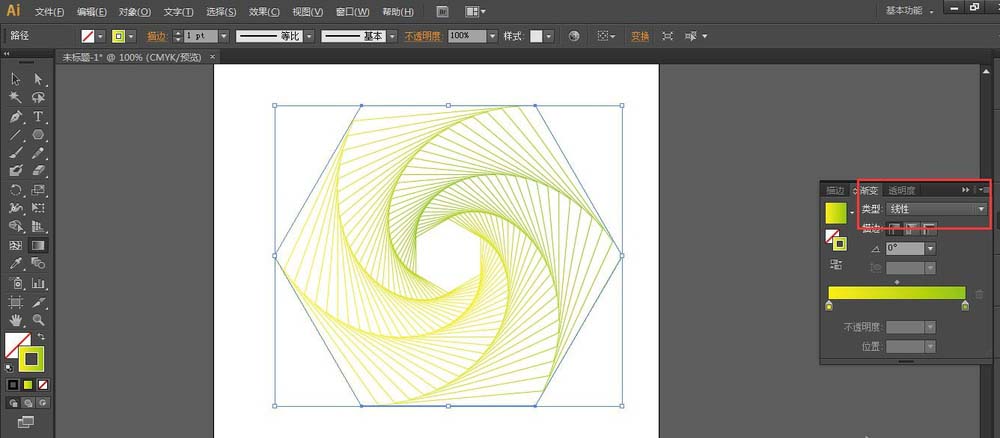Viewport: 1000px width, 438px height.
Task: Select the Shape Builder tool
Action: tap(16, 226)
